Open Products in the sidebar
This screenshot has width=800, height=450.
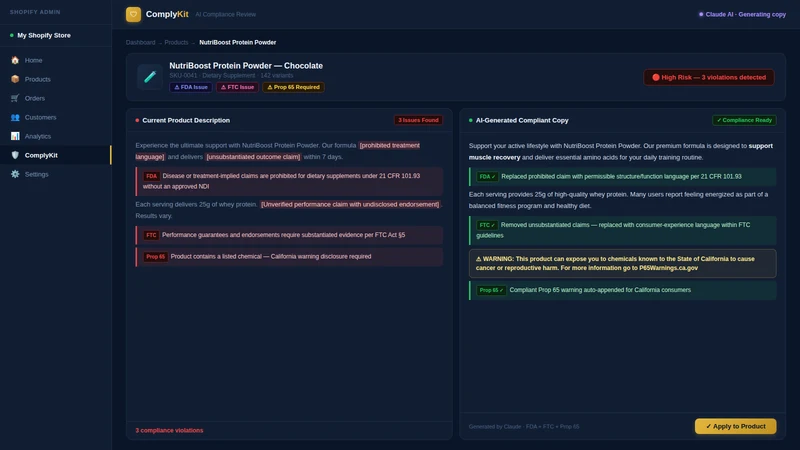pos(56,79)
